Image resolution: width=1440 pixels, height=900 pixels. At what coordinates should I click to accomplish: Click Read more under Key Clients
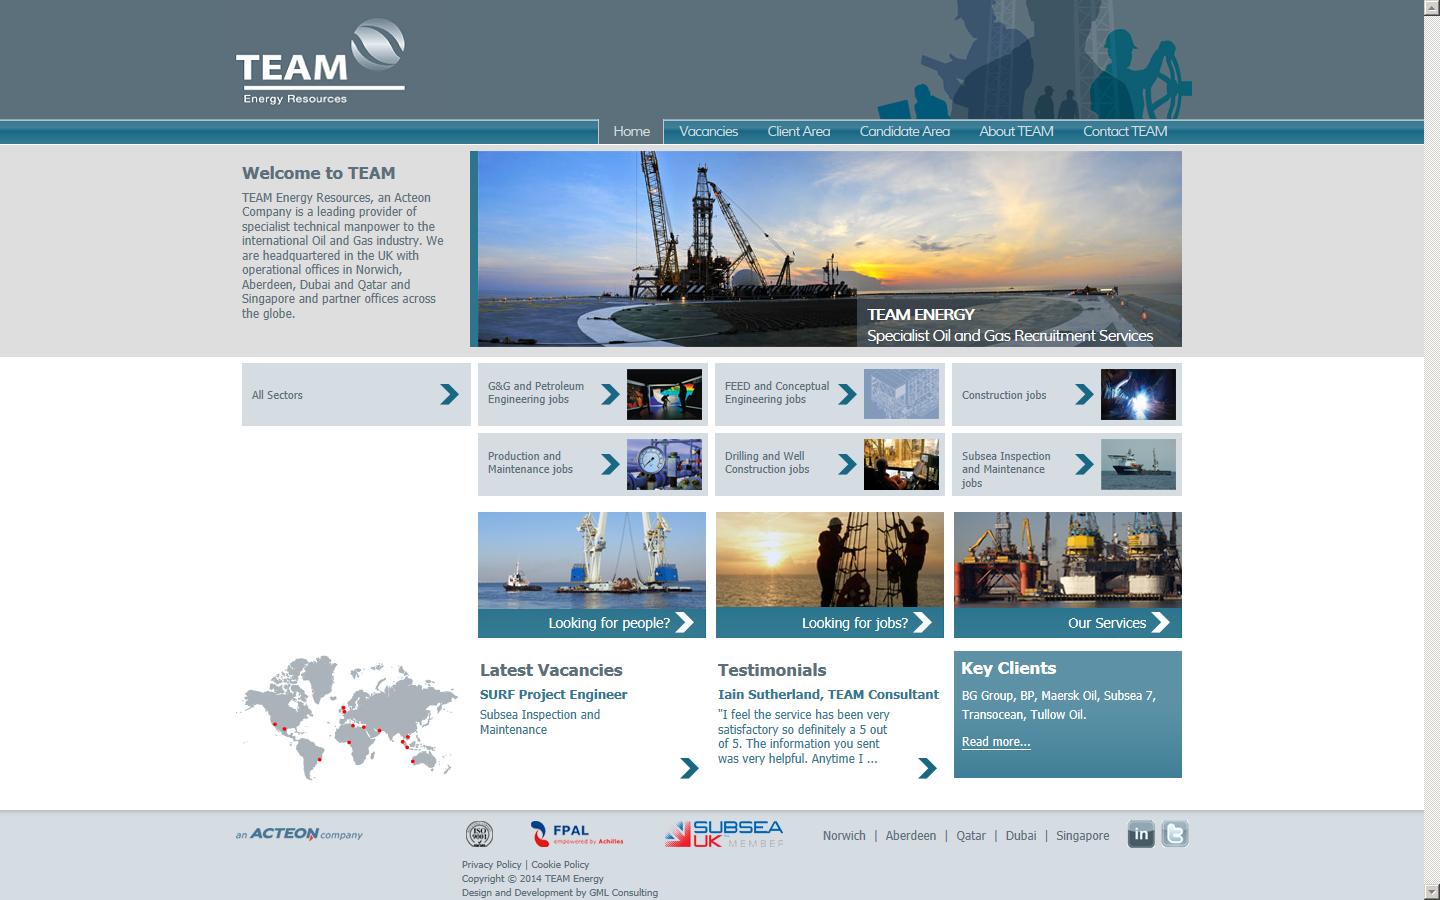click(x=995, y=742)
